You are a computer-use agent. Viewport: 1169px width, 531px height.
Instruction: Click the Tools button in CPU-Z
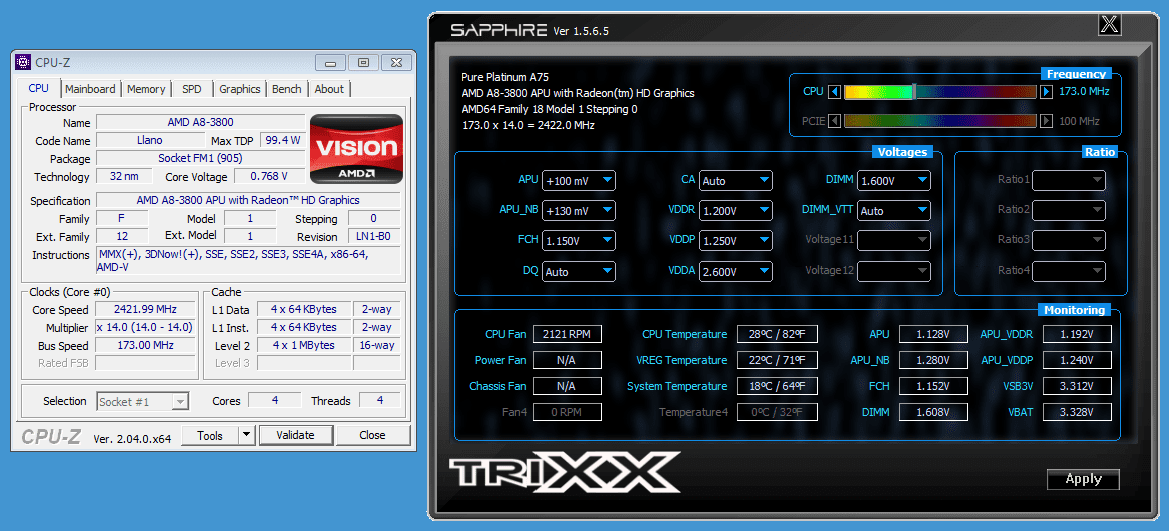pyautogui.click(x=210, y=435)
